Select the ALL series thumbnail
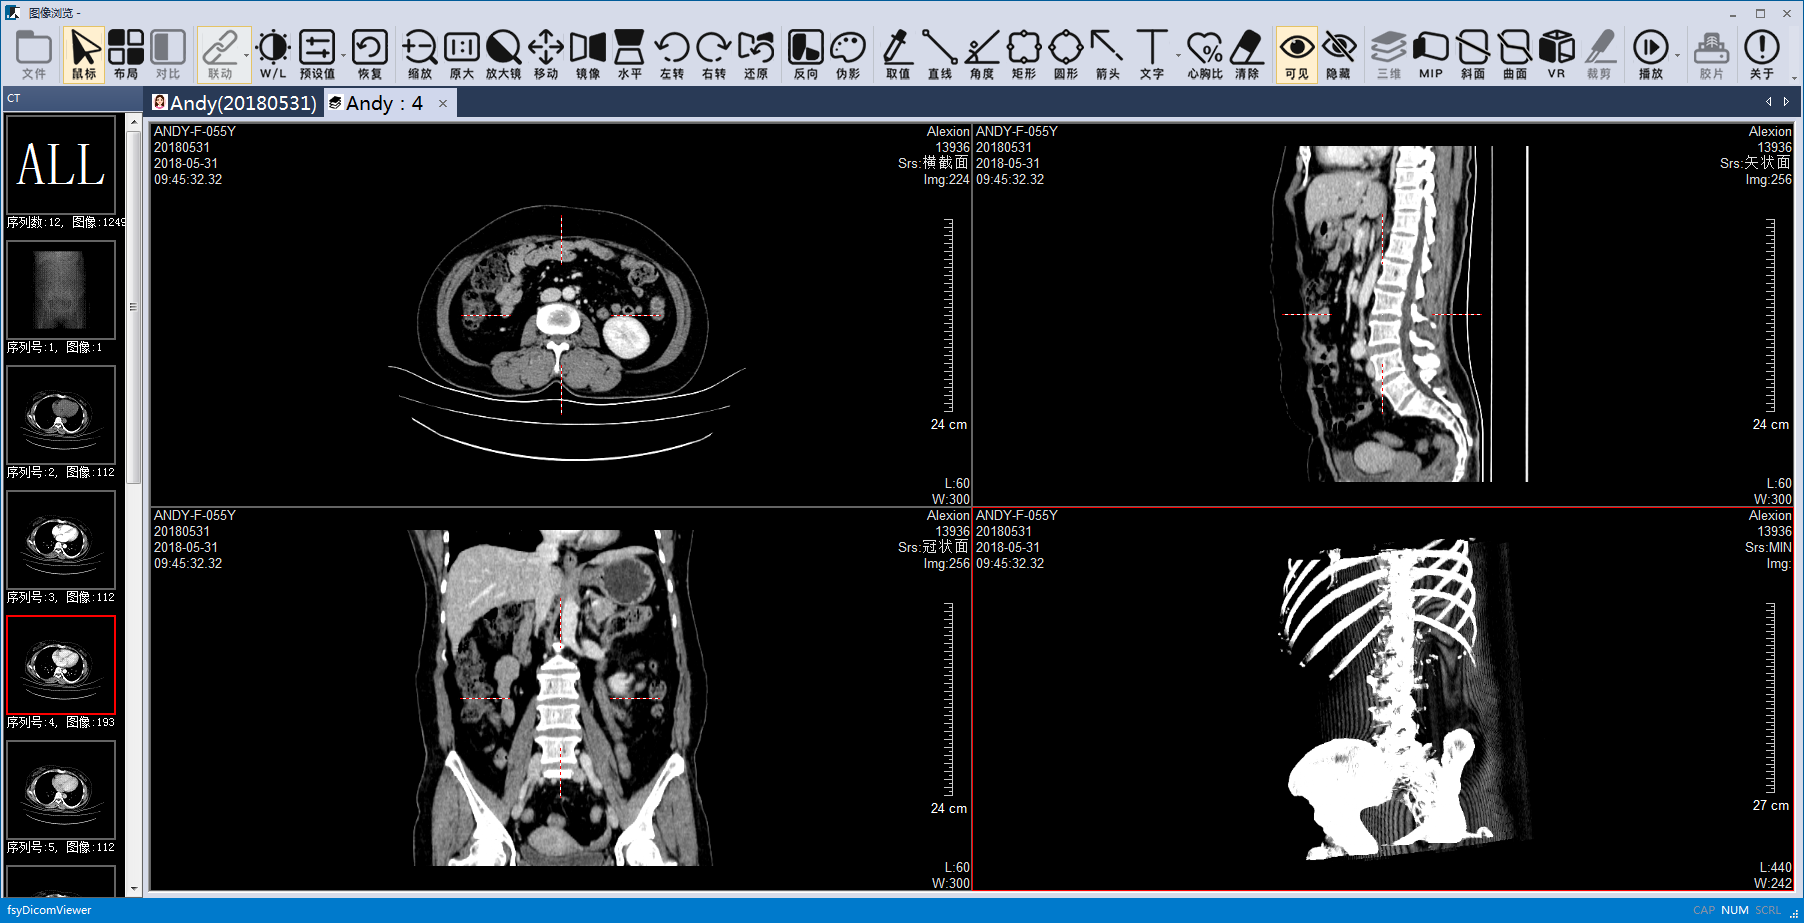The width and height of the screenshot is (1804, 923). 61,165
